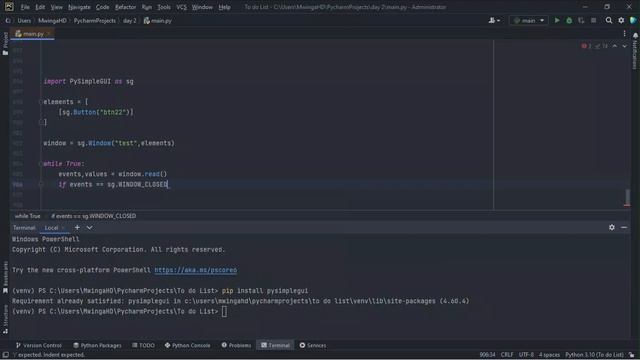
Task: Open terminal panel settings gear
Action: point(611,227)
